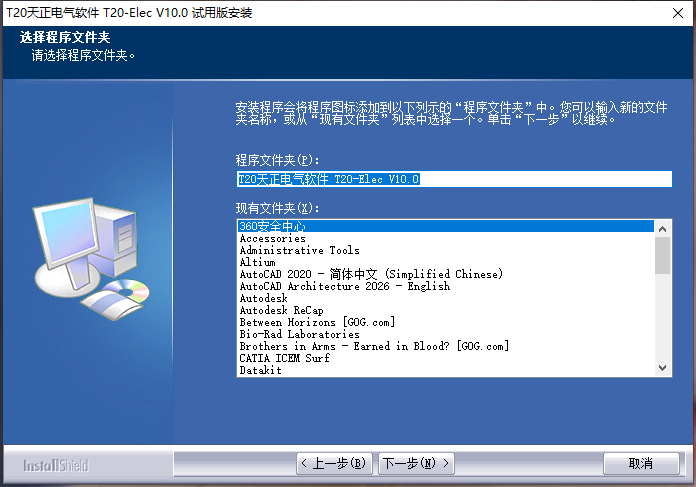The width and height of the screenshot is (696, 487).
Task: Select AutoCAD Architecture 2026 - English
Action: [x=446, y=286]
